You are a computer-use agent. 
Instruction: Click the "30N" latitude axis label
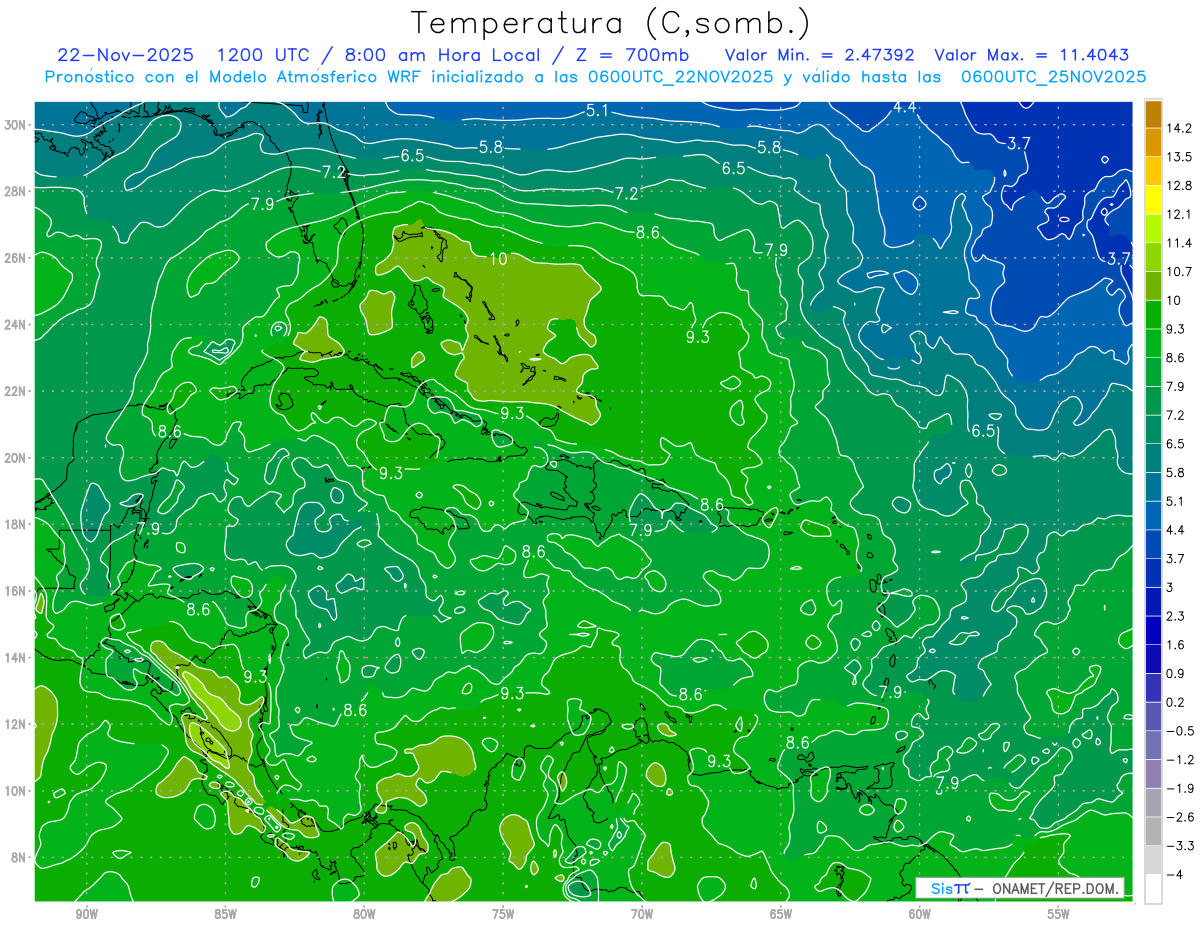[x=16, y=125]
